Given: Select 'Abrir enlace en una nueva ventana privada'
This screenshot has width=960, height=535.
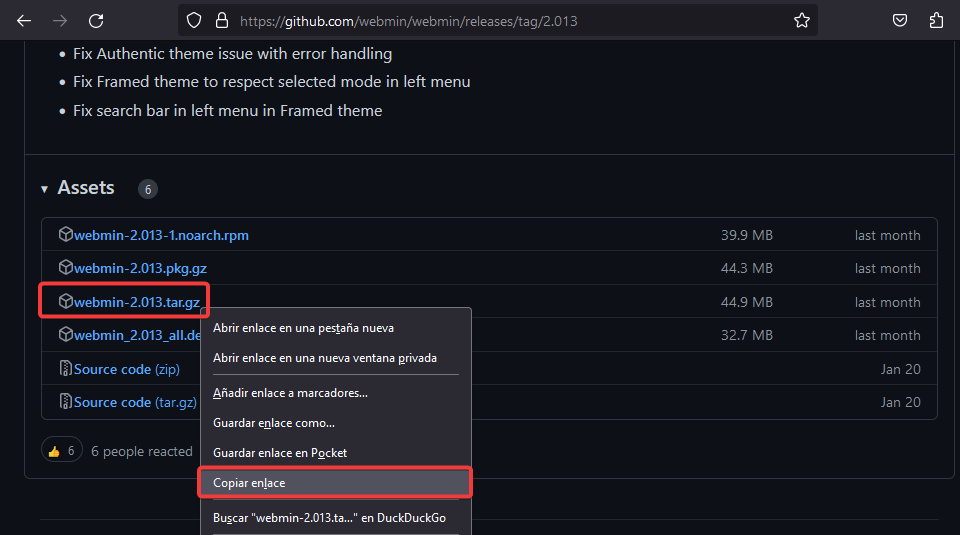Looking at the screenshot, I should tap(324, 358).
